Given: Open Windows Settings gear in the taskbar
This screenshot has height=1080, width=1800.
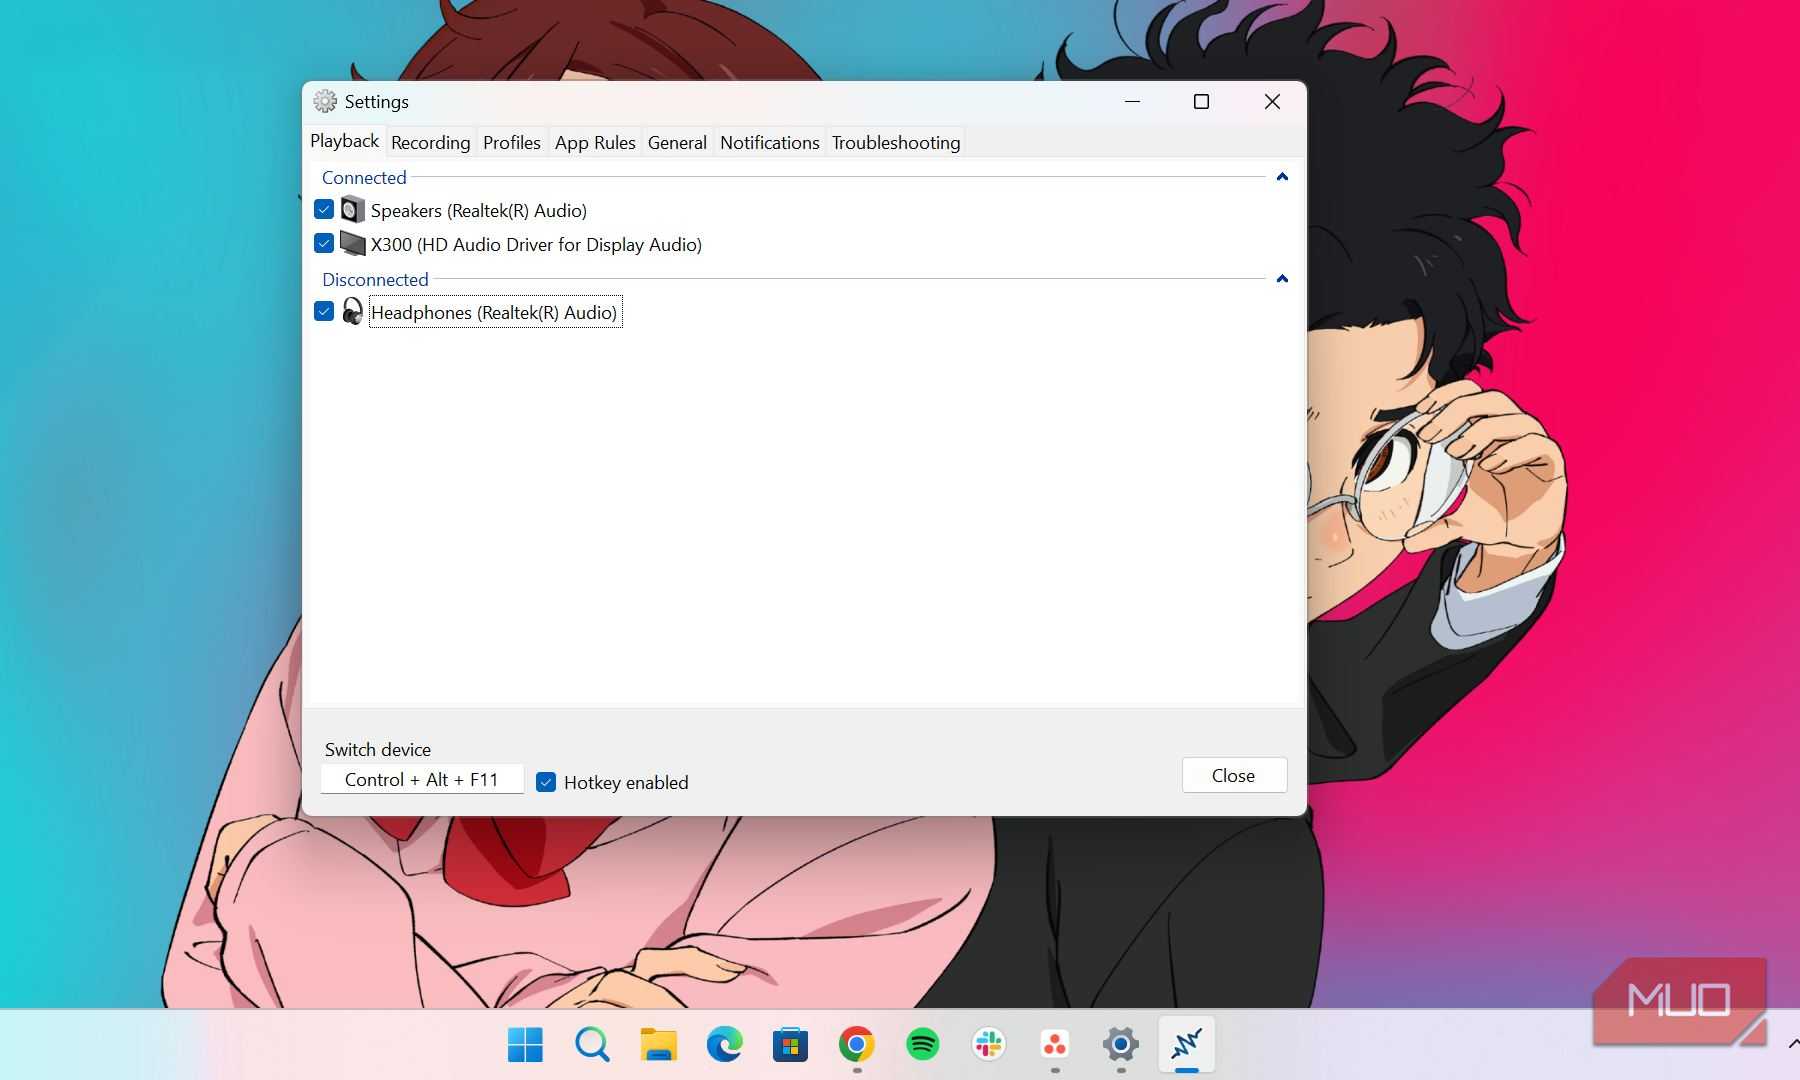Looking at the screenshot, I should [1121, 1045].
